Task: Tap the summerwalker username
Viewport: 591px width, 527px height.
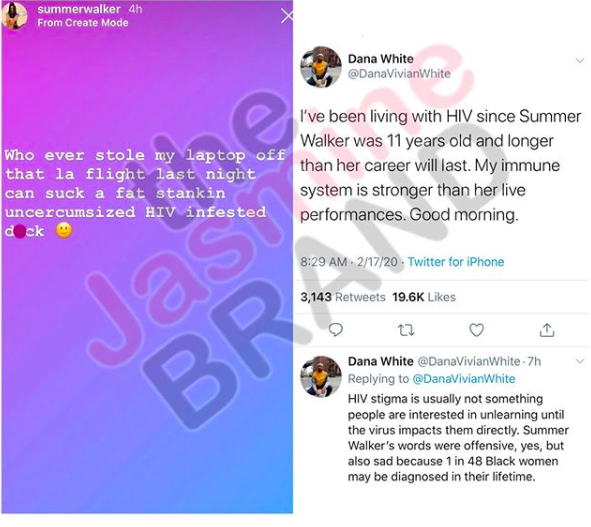Action: (x=79, y=9)
